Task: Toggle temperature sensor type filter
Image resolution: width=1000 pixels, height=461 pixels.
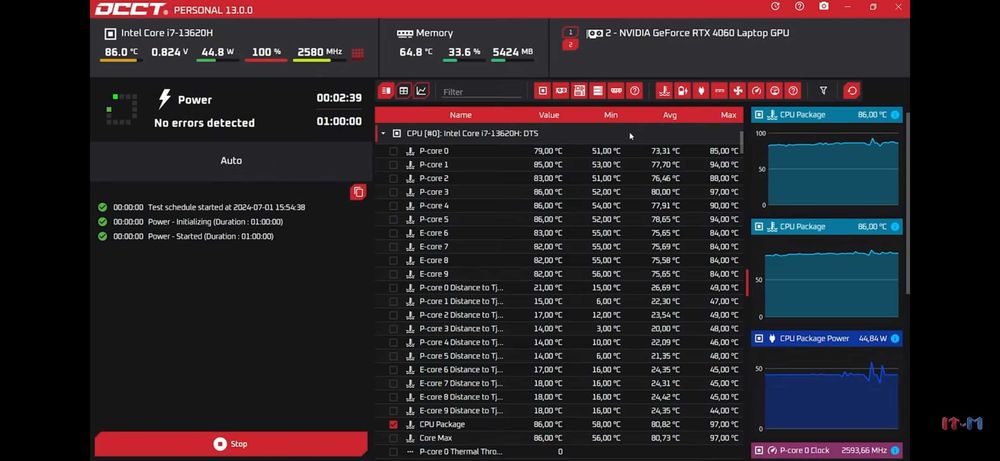Action: coord(664,91)
